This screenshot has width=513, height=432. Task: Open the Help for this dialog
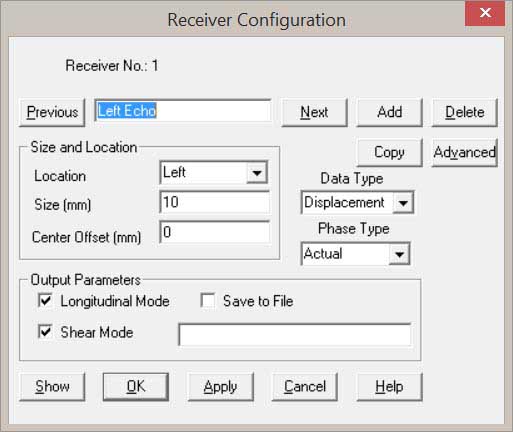tap(389, 387)
